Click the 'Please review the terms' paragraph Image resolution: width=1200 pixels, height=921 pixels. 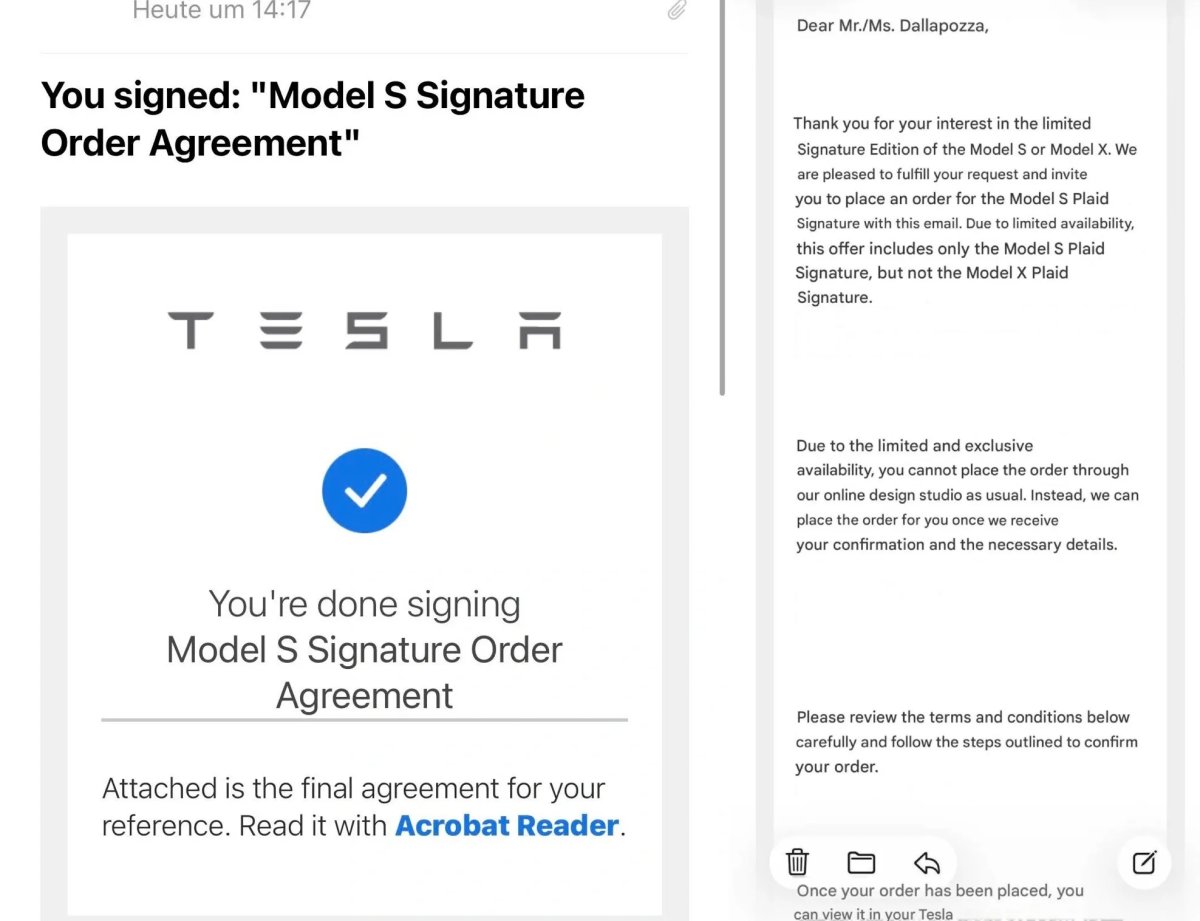[967, 742]
